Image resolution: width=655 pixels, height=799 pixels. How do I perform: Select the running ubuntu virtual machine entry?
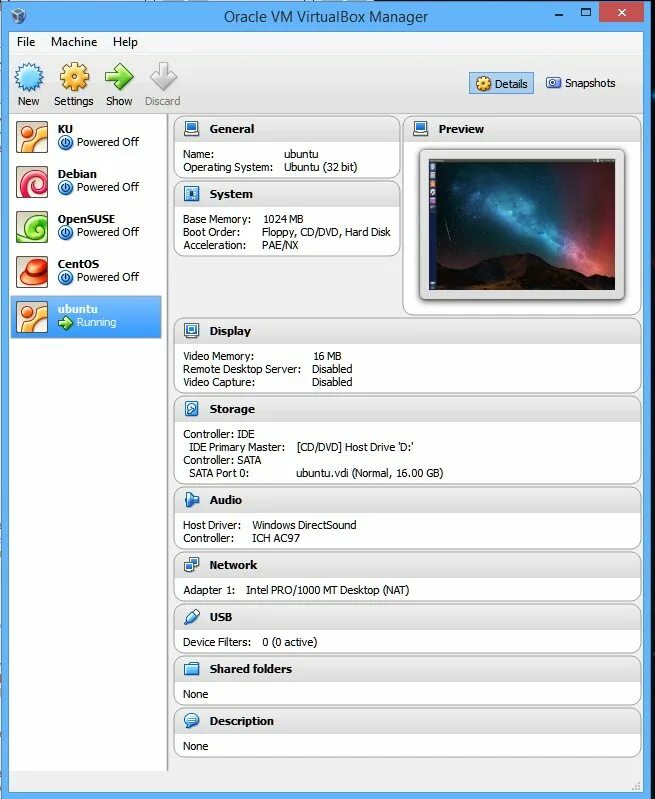point(86,317)
